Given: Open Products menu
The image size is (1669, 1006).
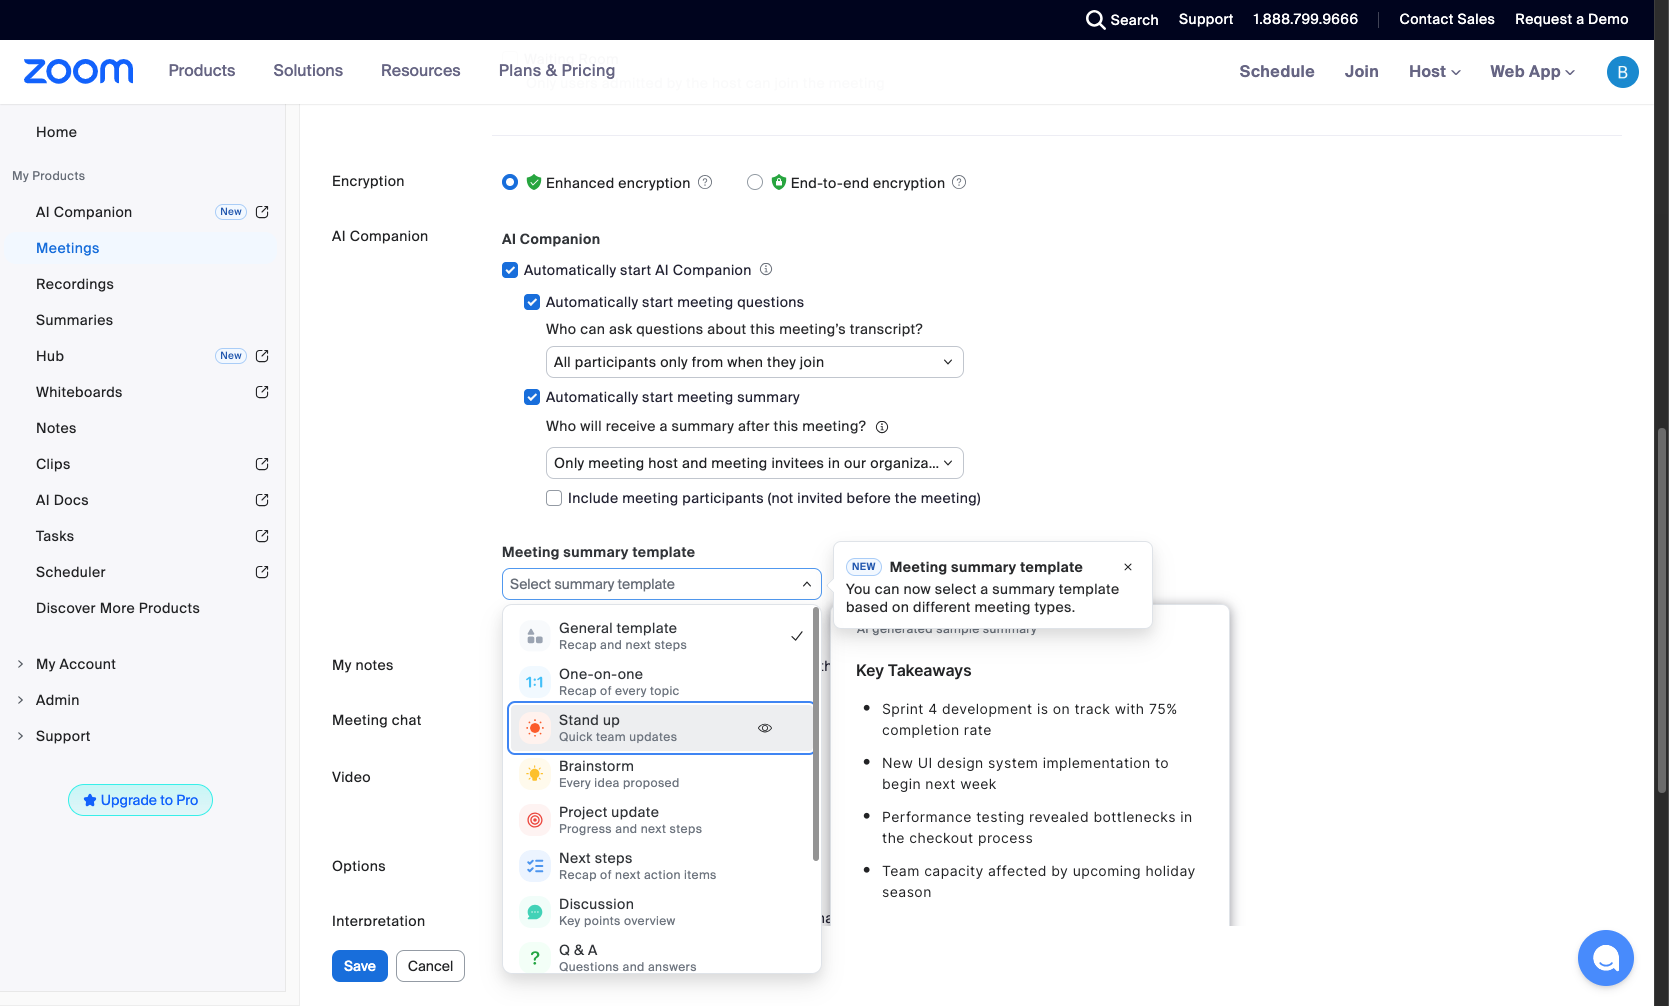Looking at the screenshot, I should pyautogui.click(x=202, y=70).
